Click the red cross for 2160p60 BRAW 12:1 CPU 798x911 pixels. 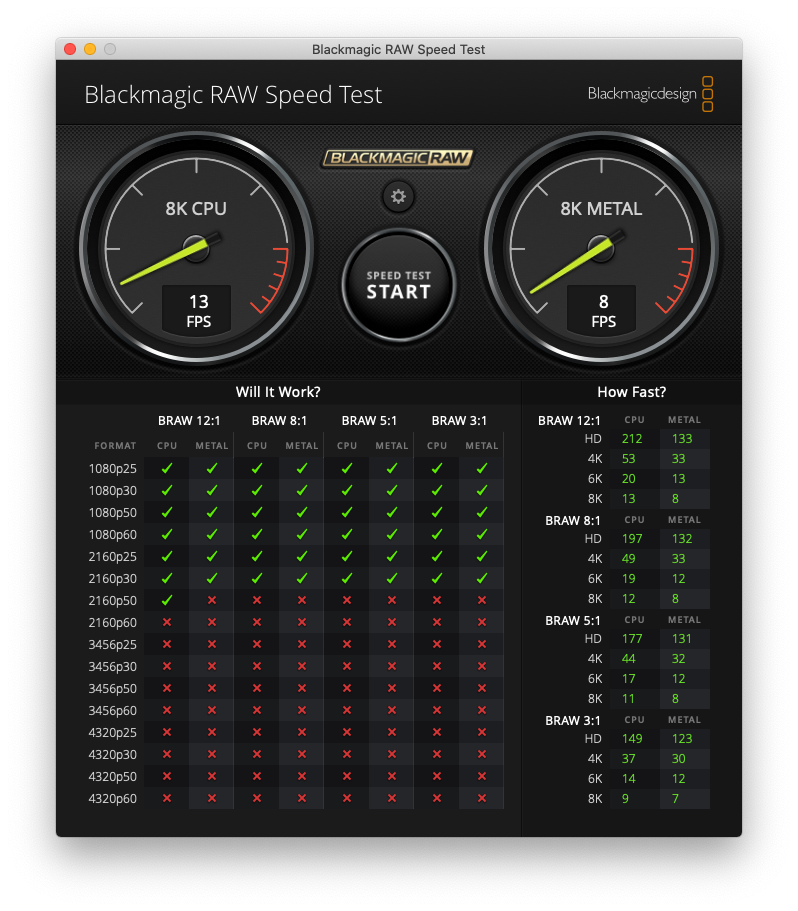pos(167,622)
